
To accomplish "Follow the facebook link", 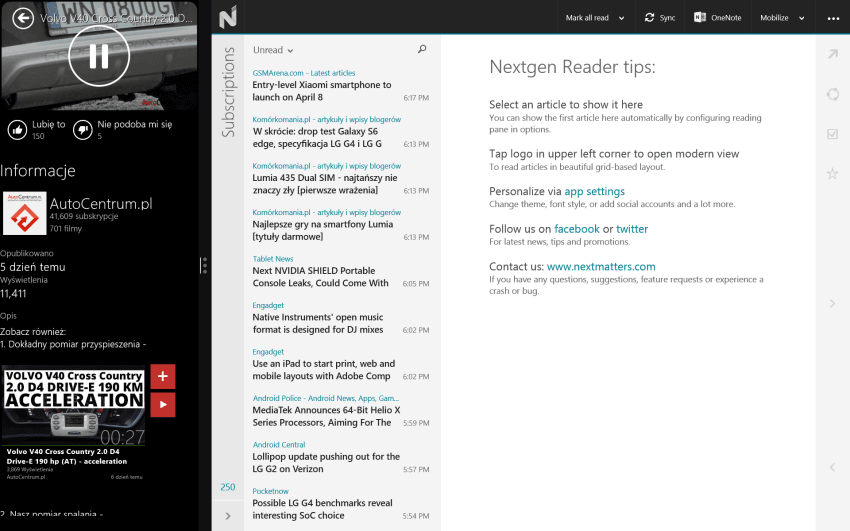I will coord(577,229).
